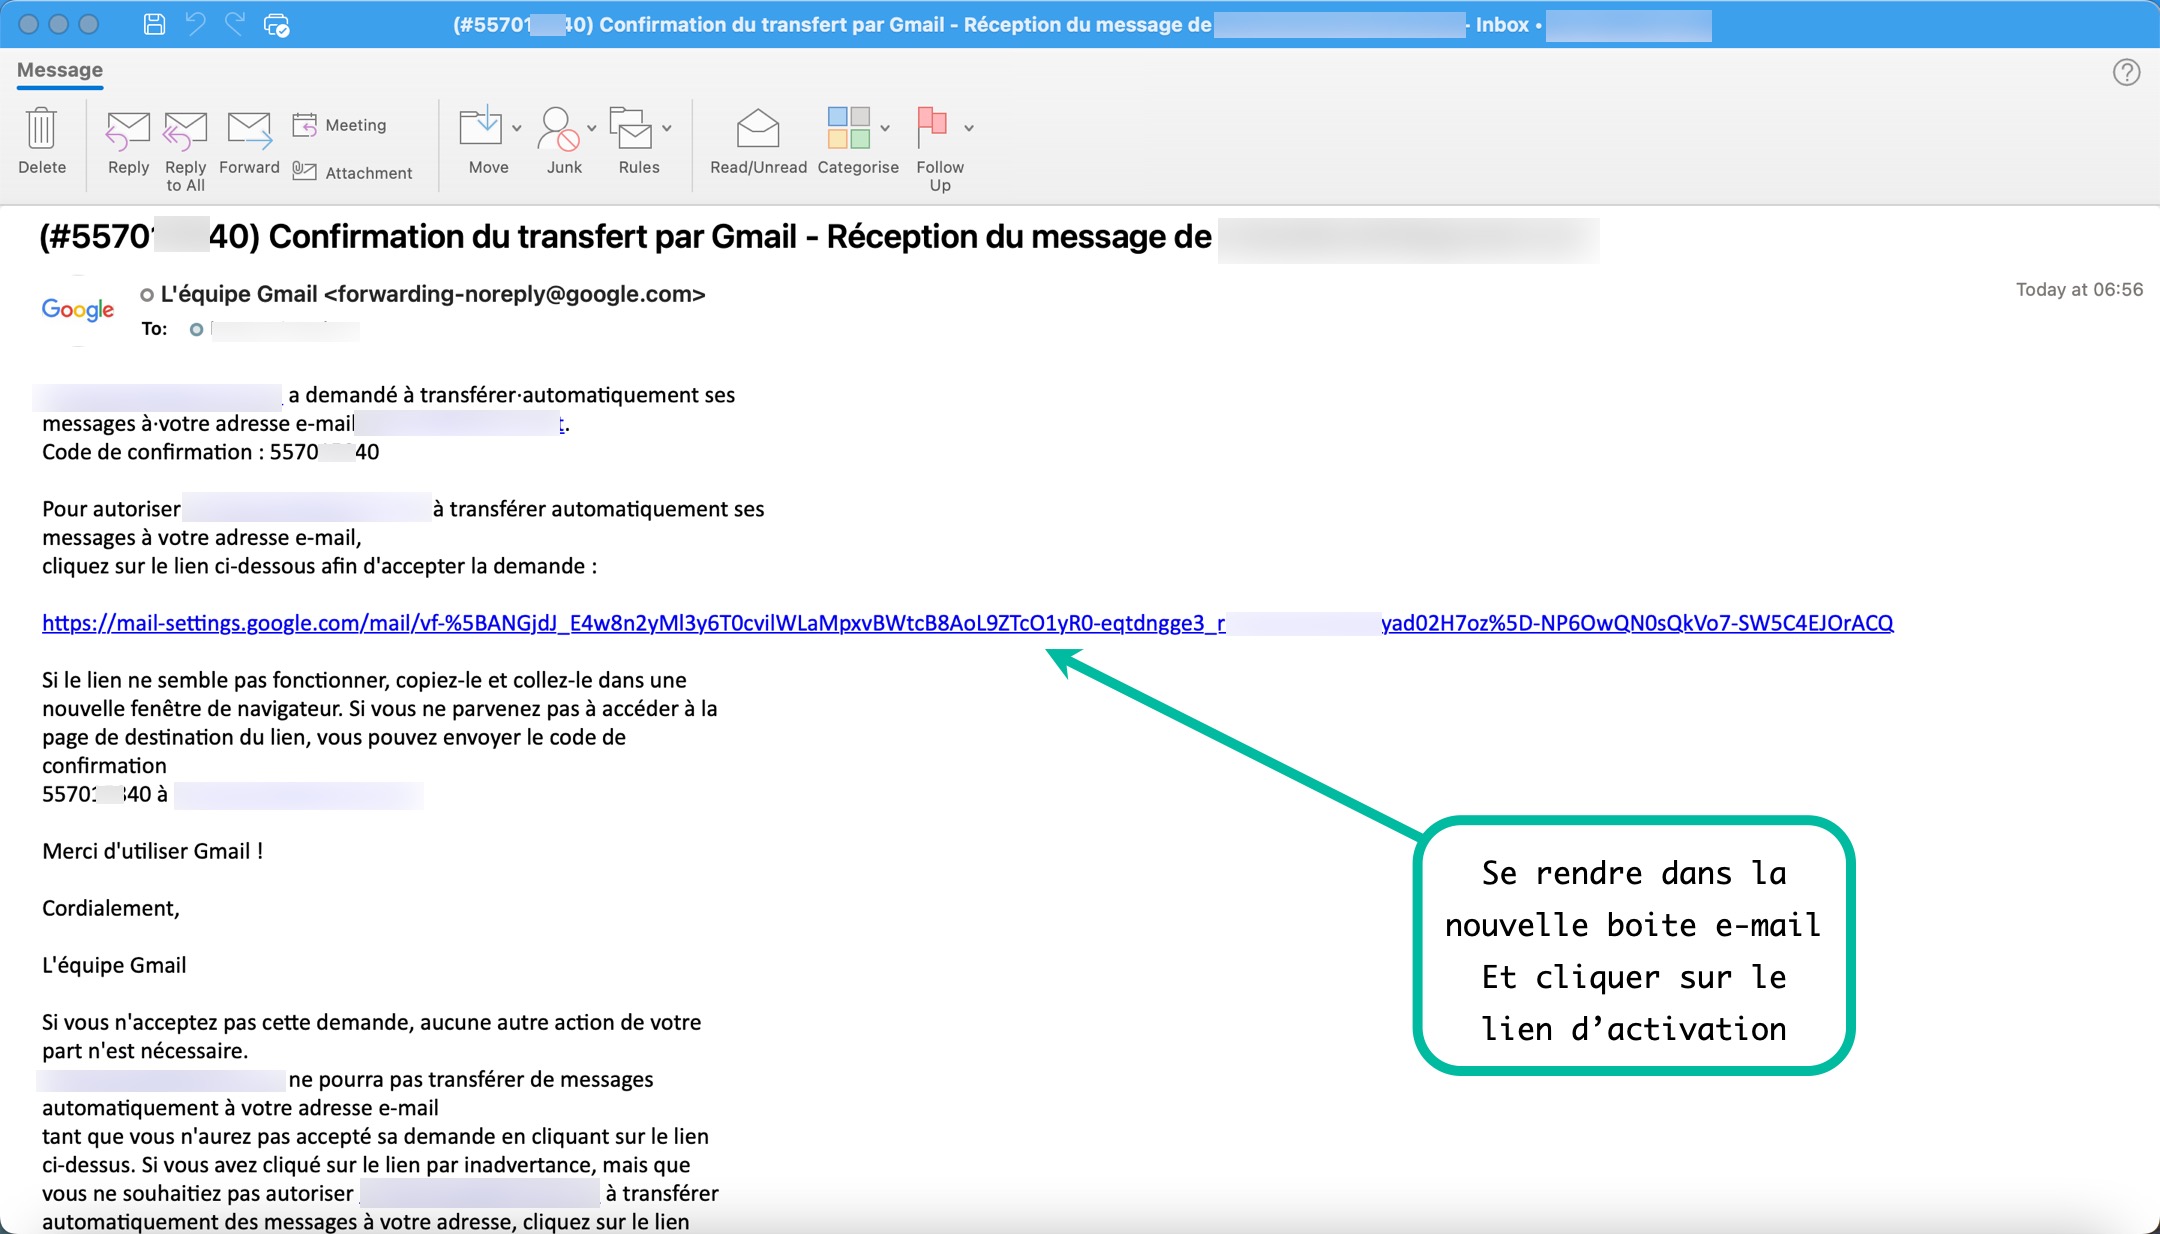Click the Reply envelope icon

point(128,129)
